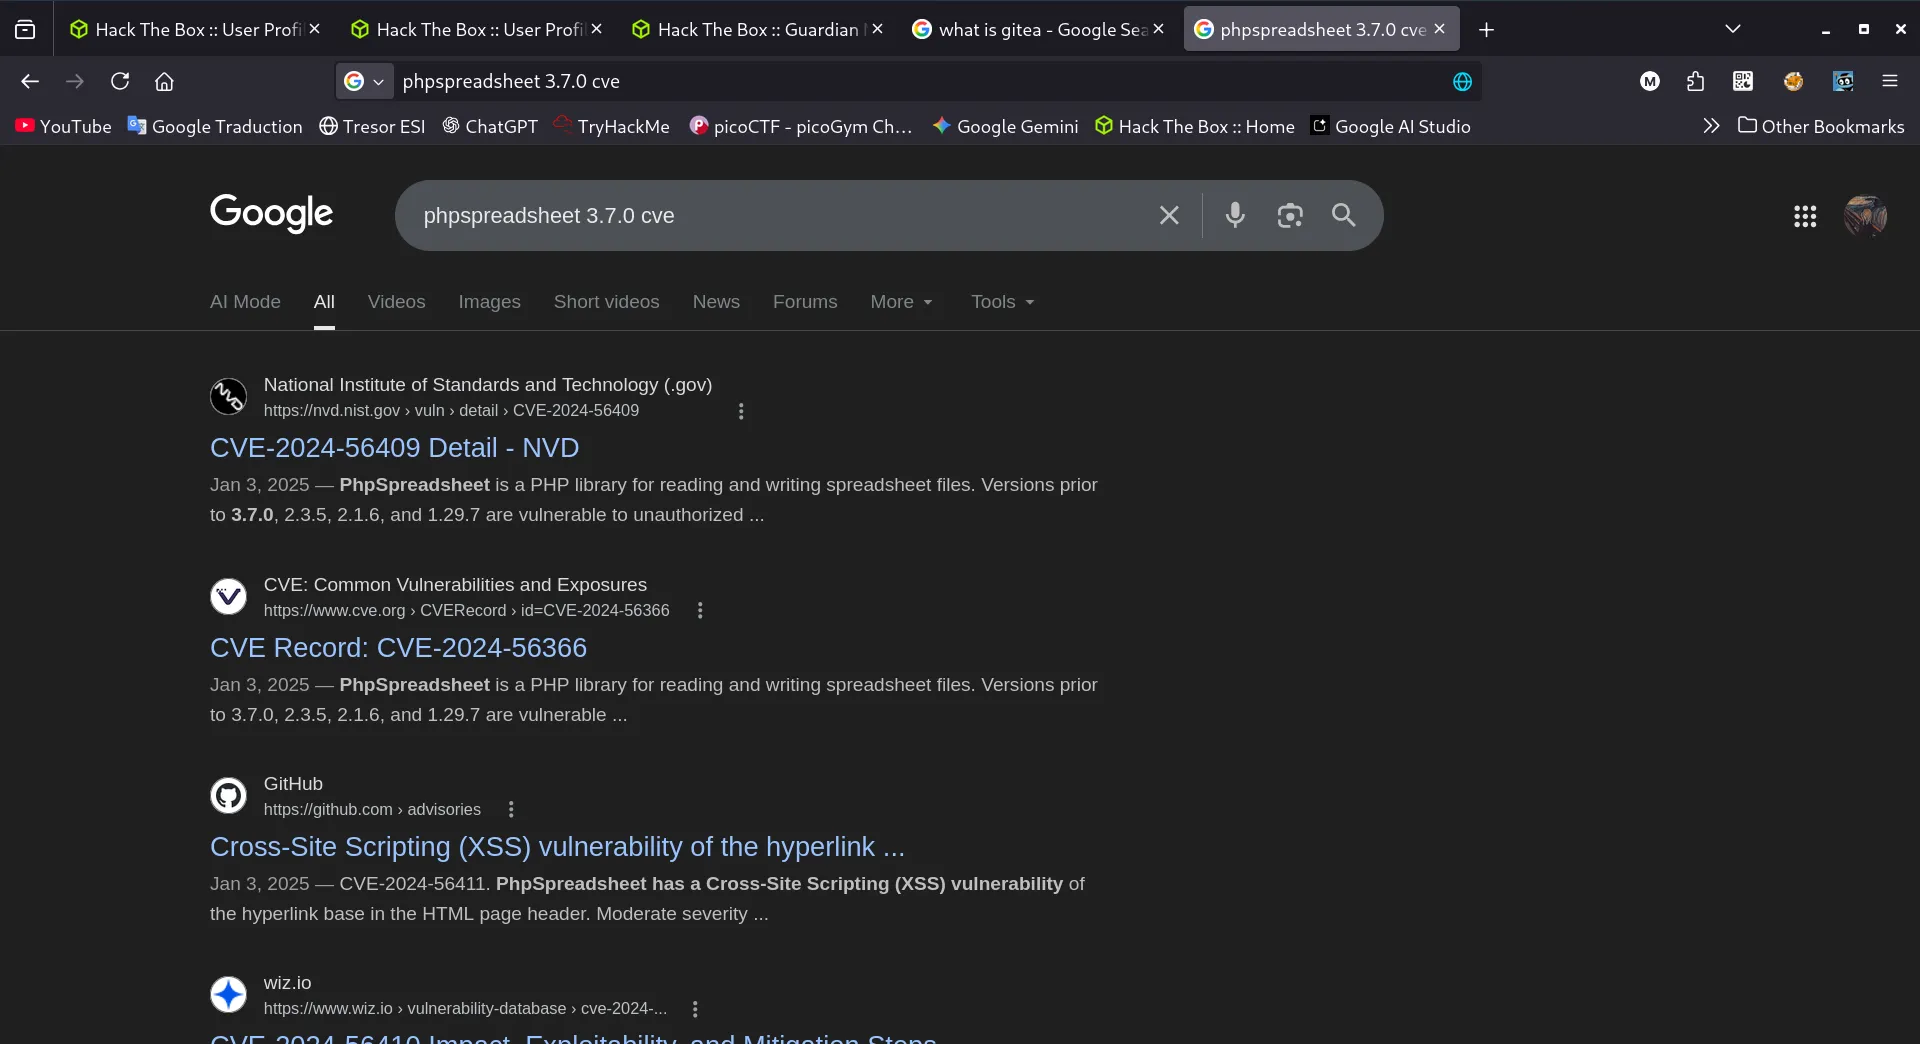Open the browser hamburger menu
1920x1044 pixels.
click(1890, 82)
